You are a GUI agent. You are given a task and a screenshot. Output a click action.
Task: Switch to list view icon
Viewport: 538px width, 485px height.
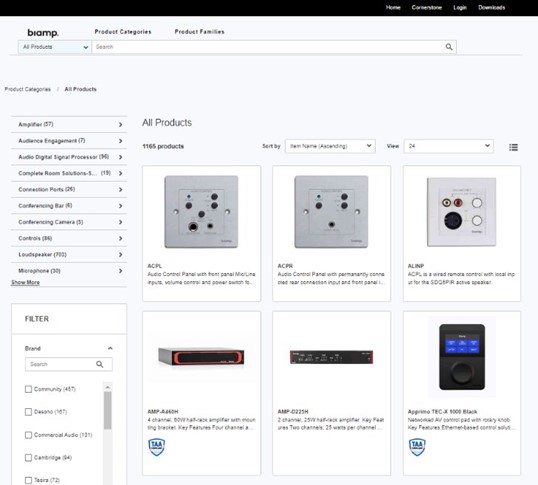pyautogui.click(x=513, y=147)
